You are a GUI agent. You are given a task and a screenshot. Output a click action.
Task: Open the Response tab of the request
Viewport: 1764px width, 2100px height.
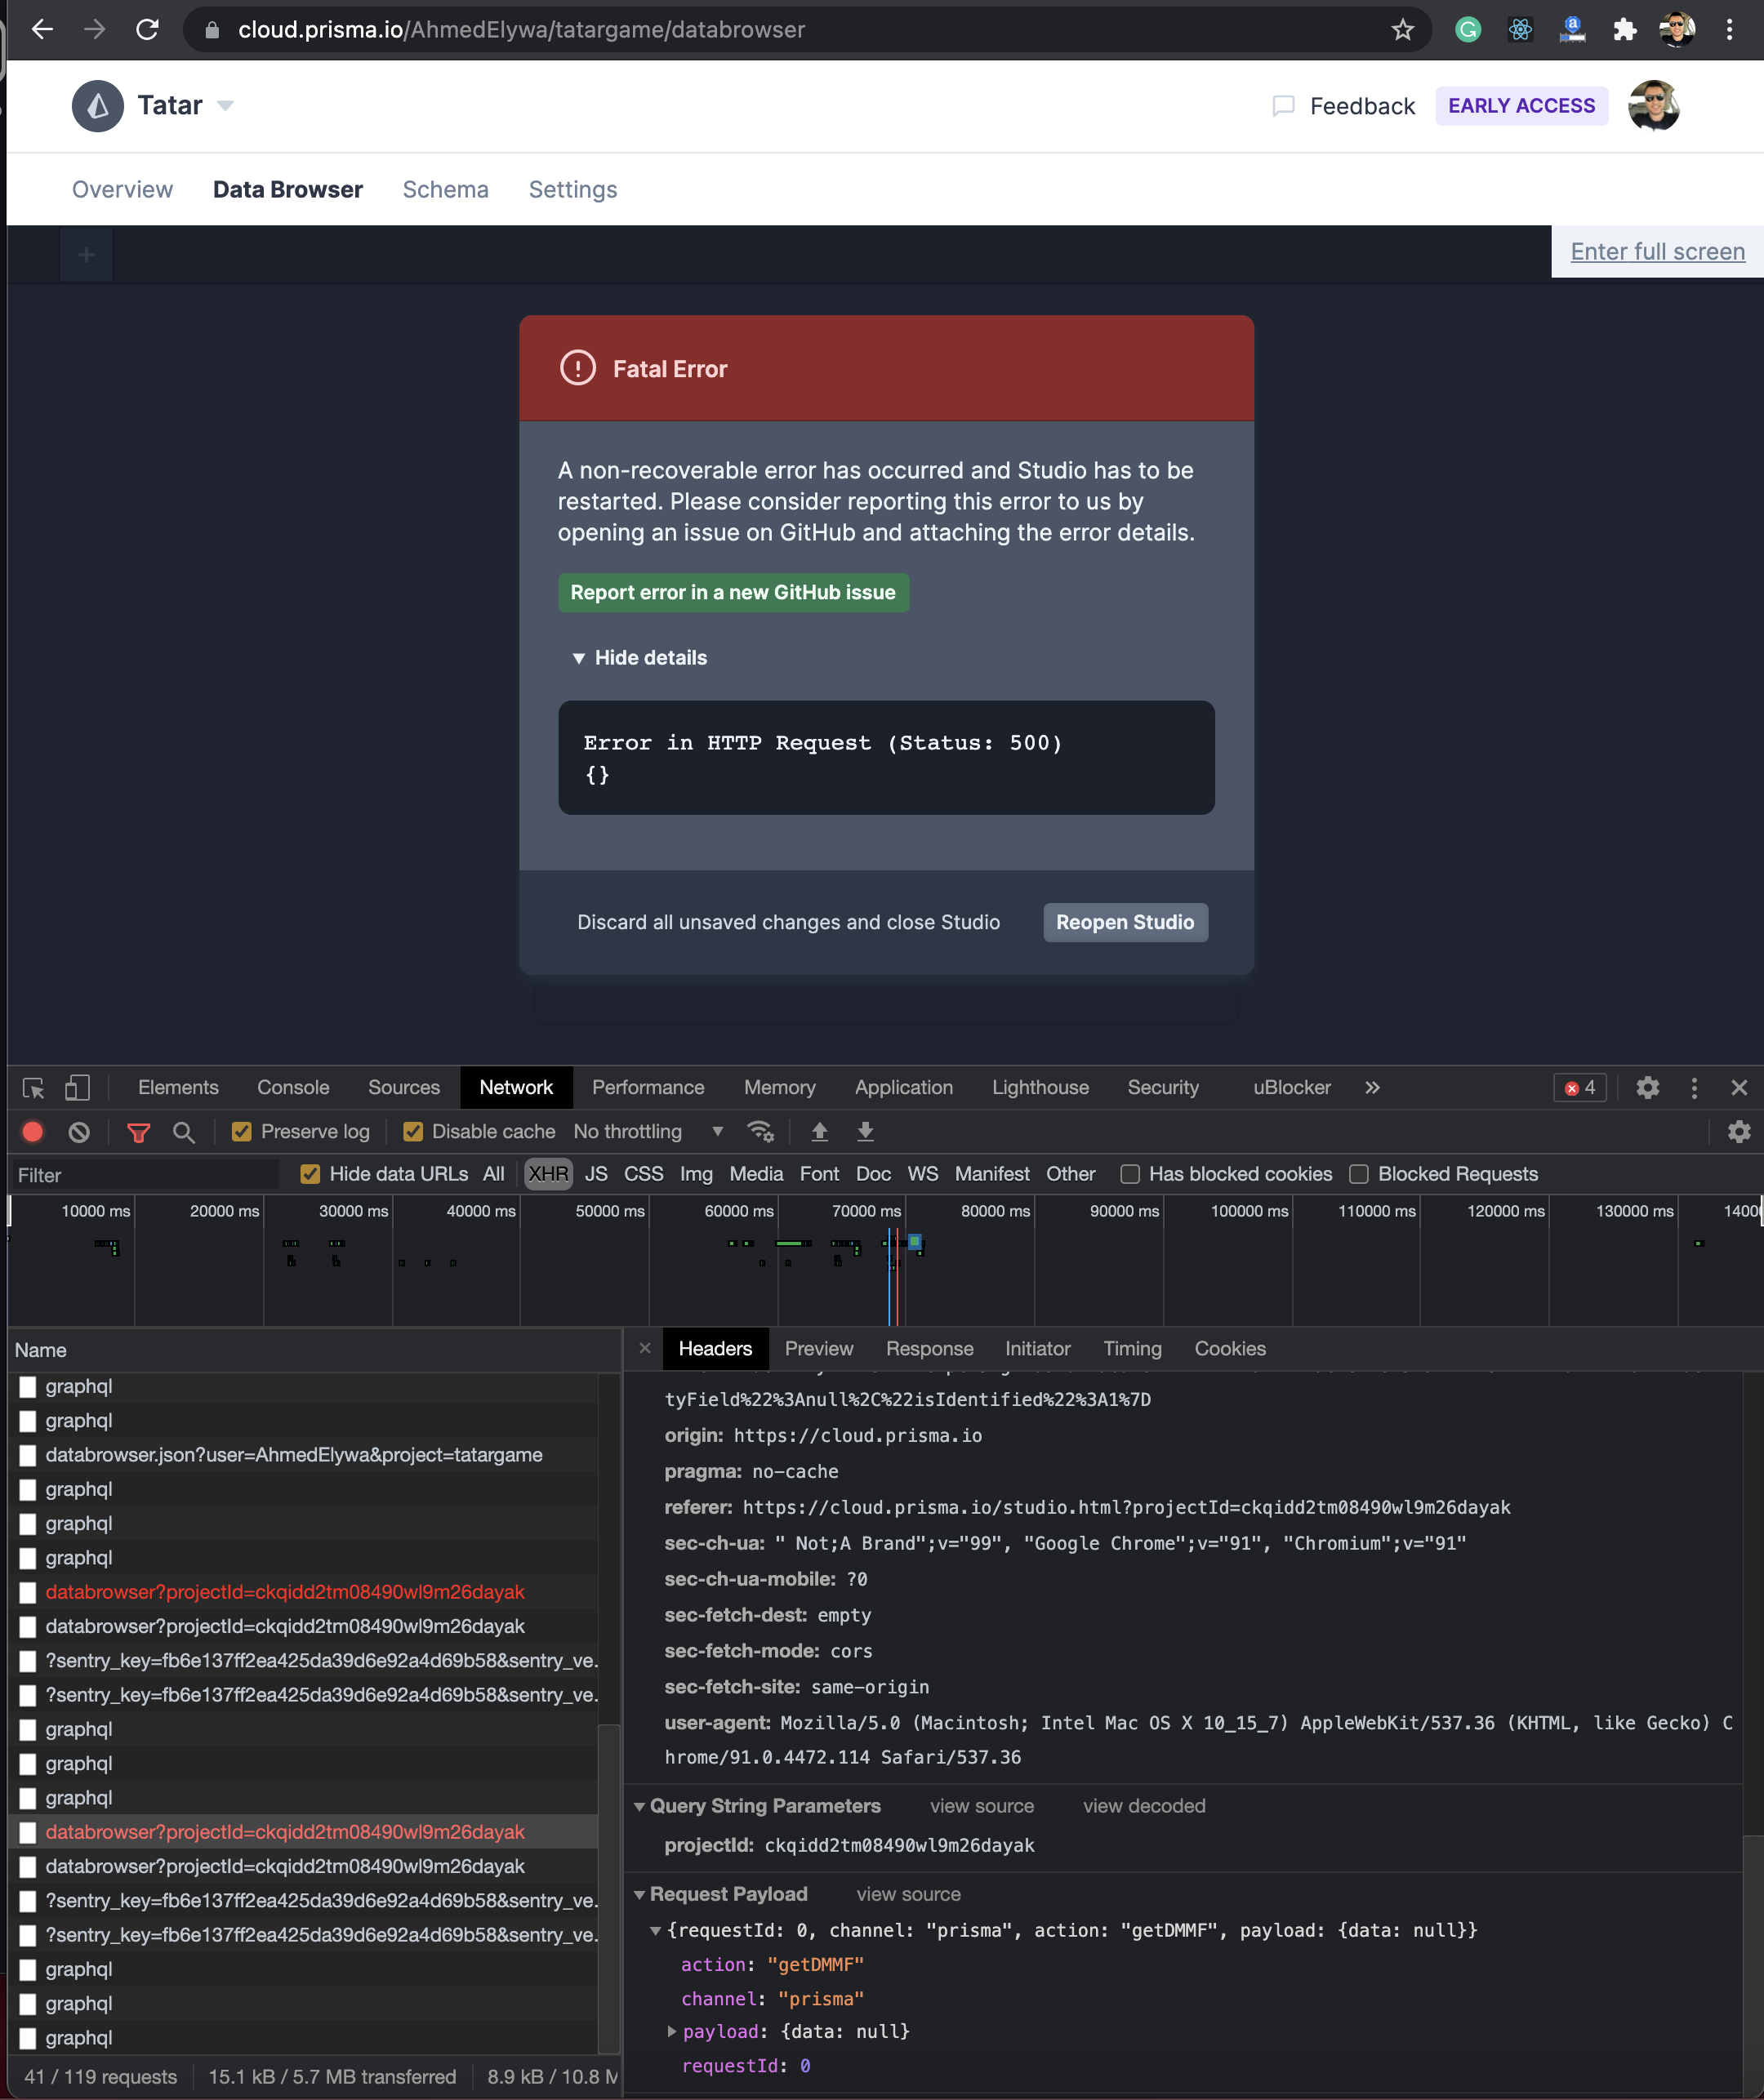tap(929, 1348)
